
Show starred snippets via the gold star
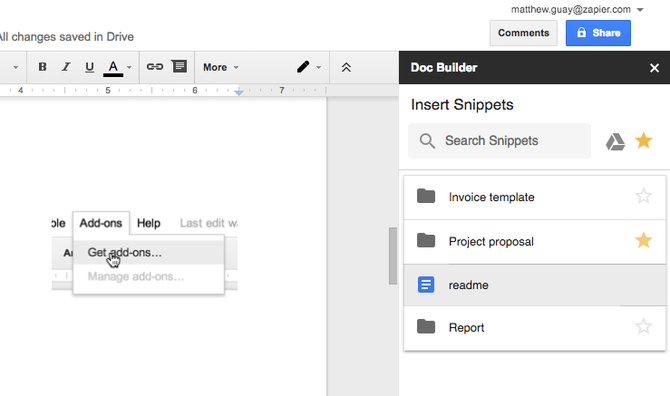644,141
